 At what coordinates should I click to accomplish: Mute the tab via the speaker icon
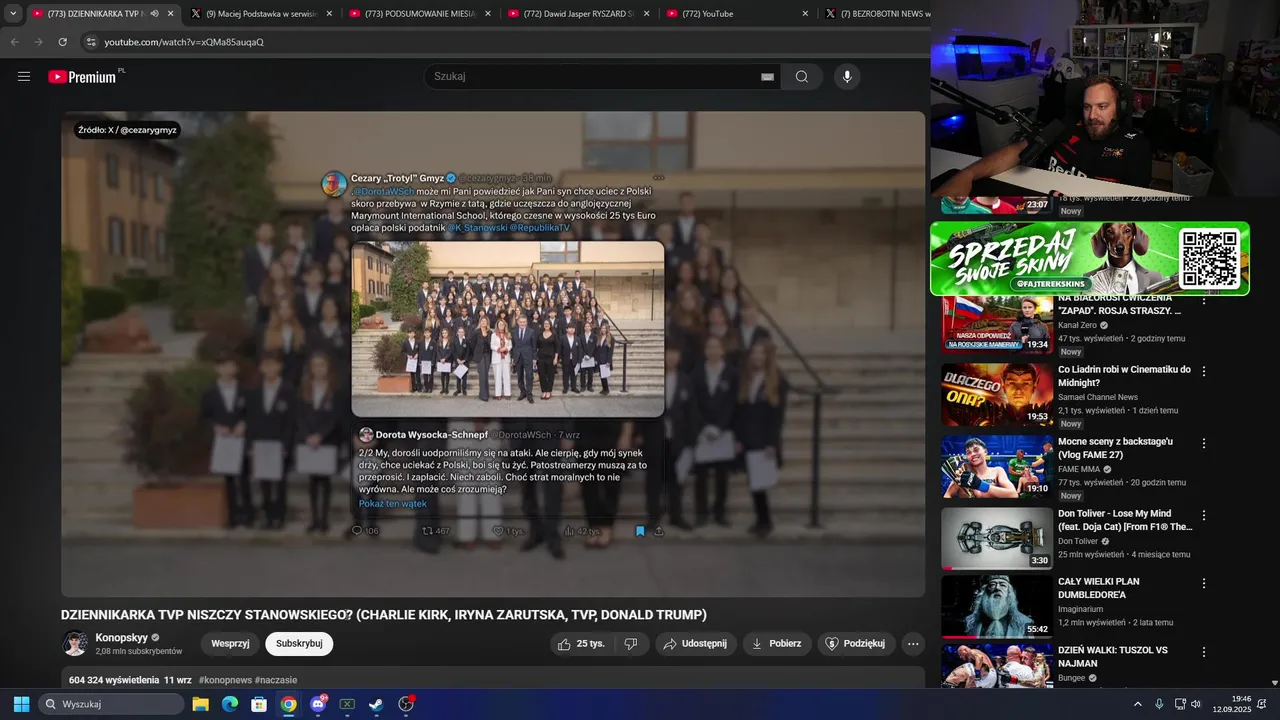click(x=154, y=14)
